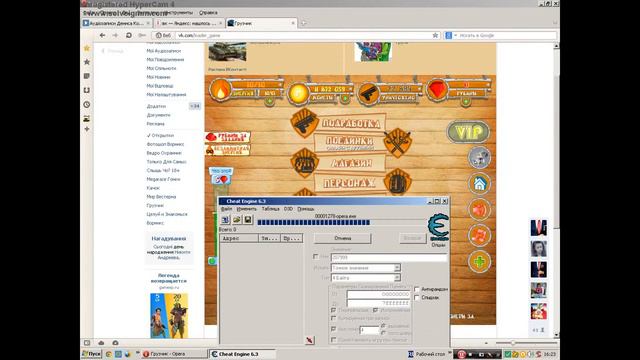Screen dimensions: 640x360
Task: Open Cheat Engine D3D menu
Action: pyautogui.click(x=288, y=209)
